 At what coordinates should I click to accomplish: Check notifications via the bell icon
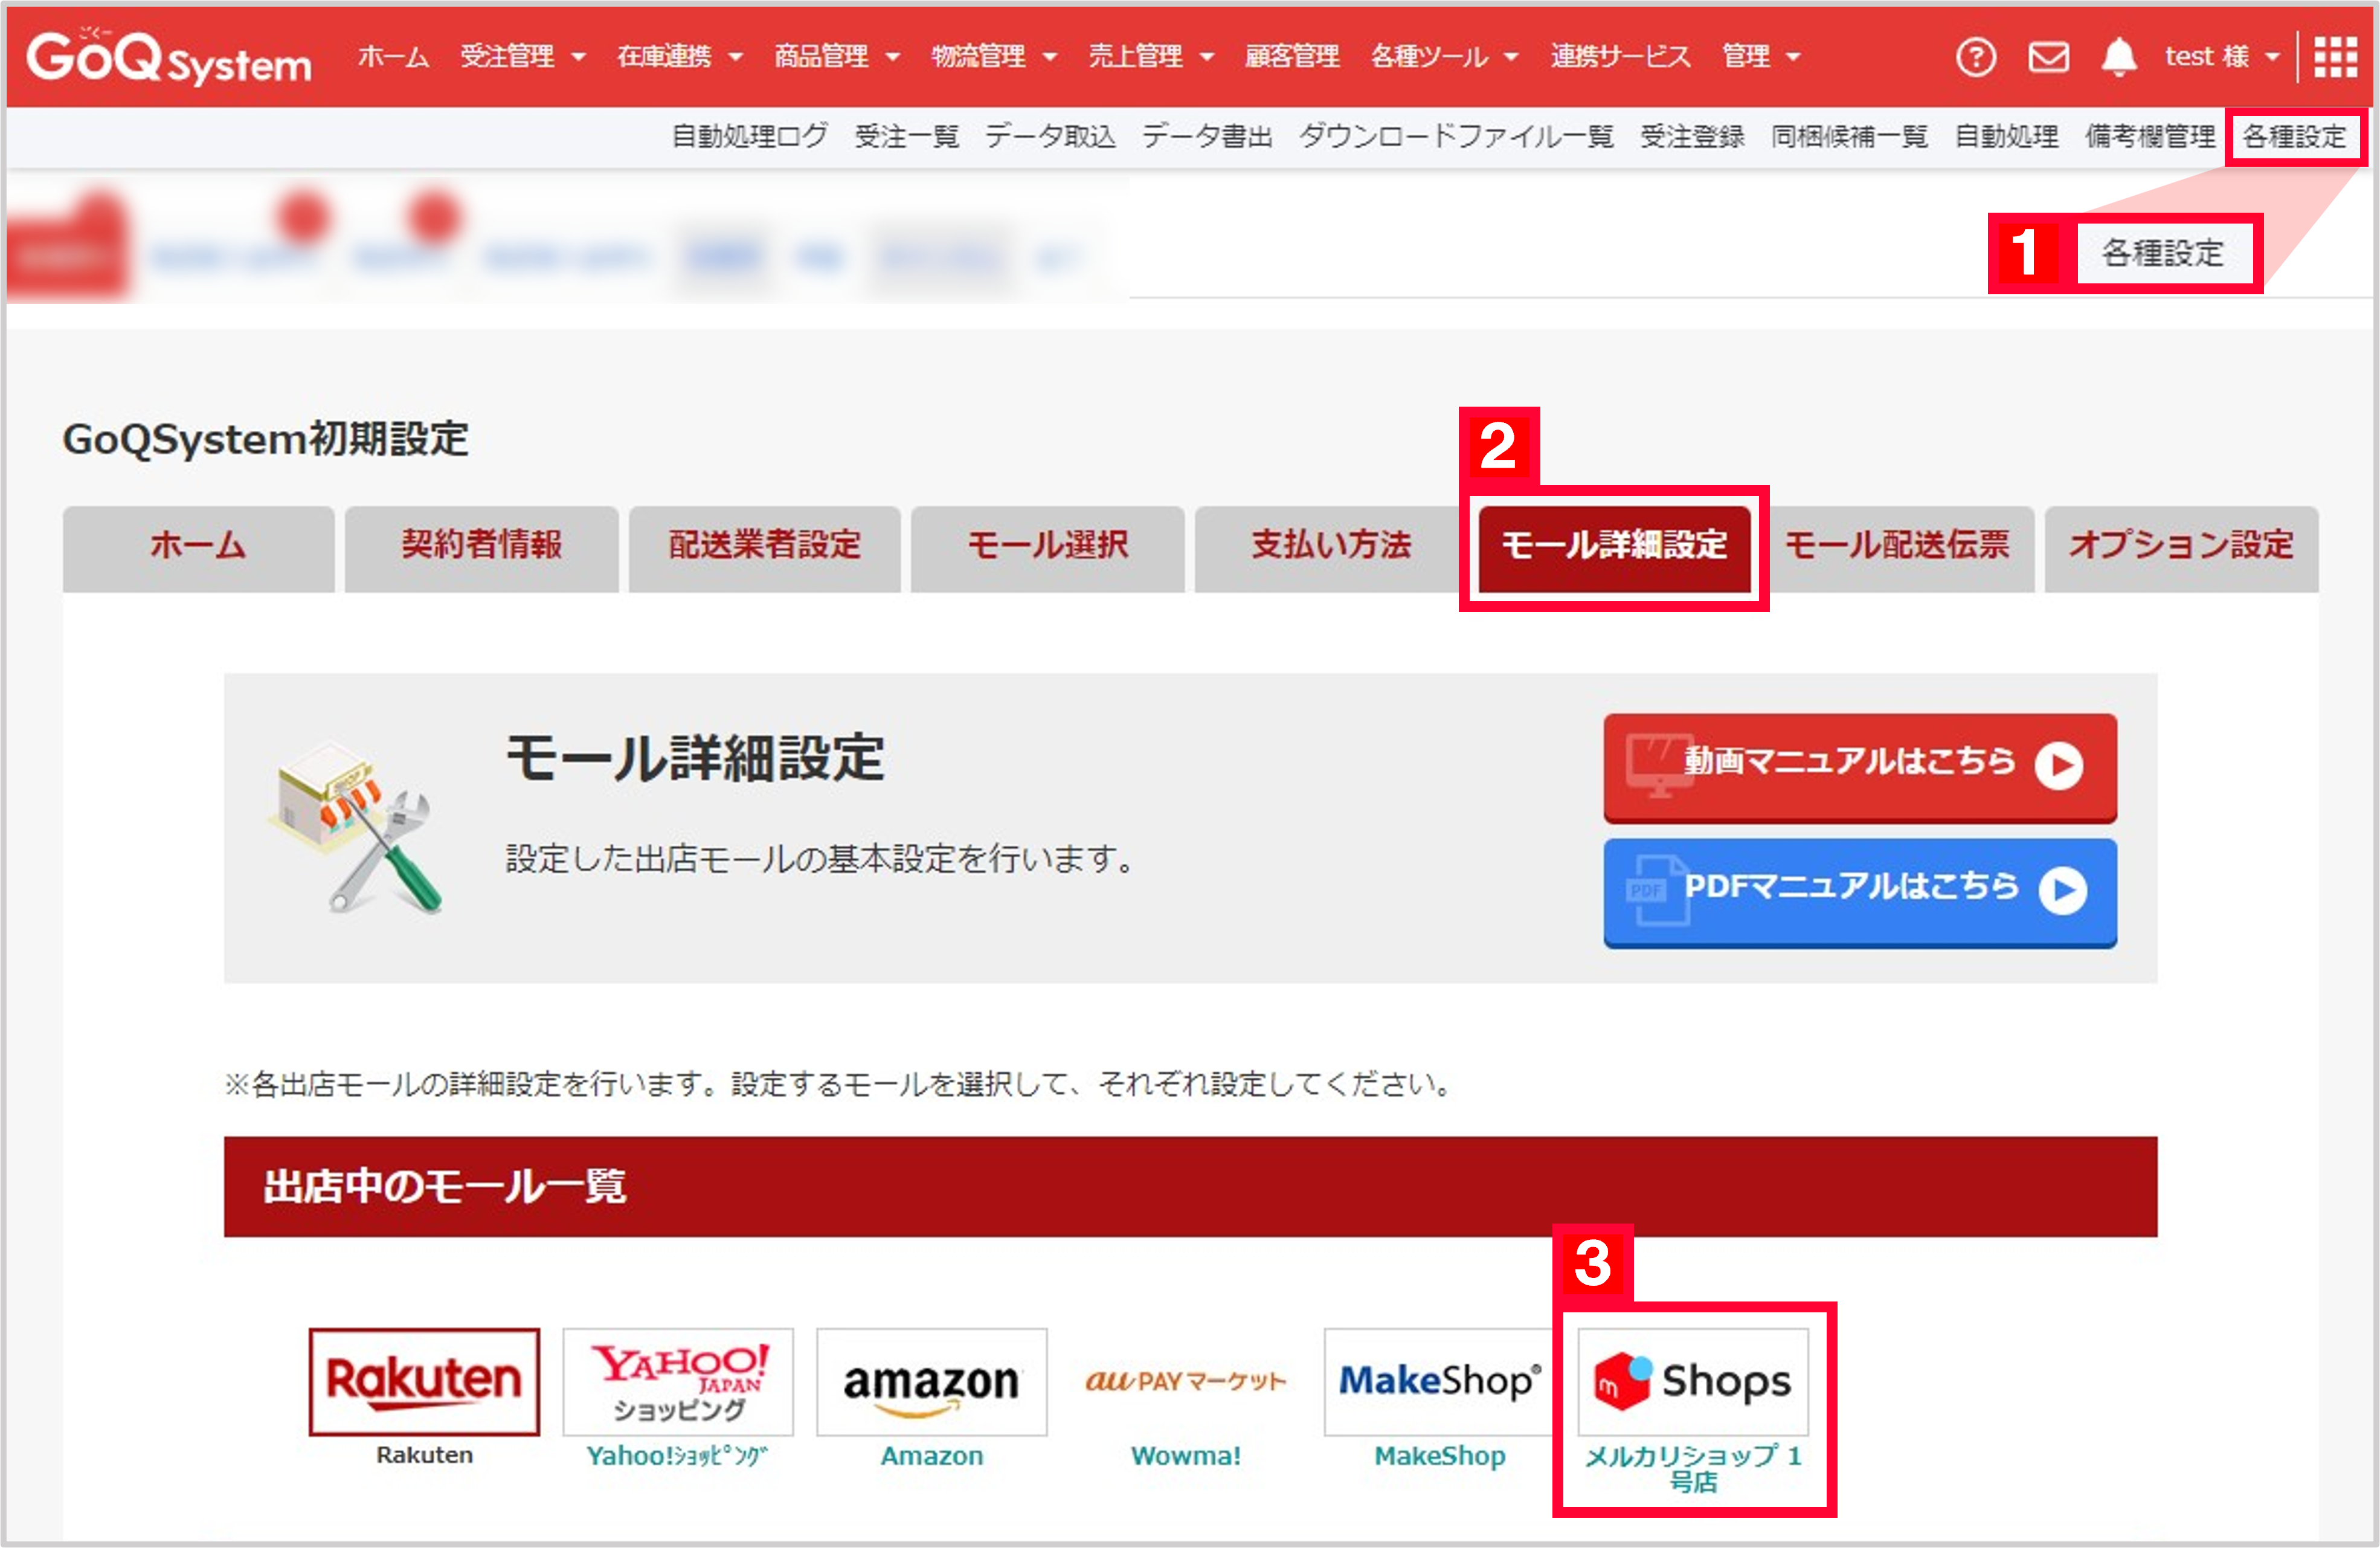2120,57
